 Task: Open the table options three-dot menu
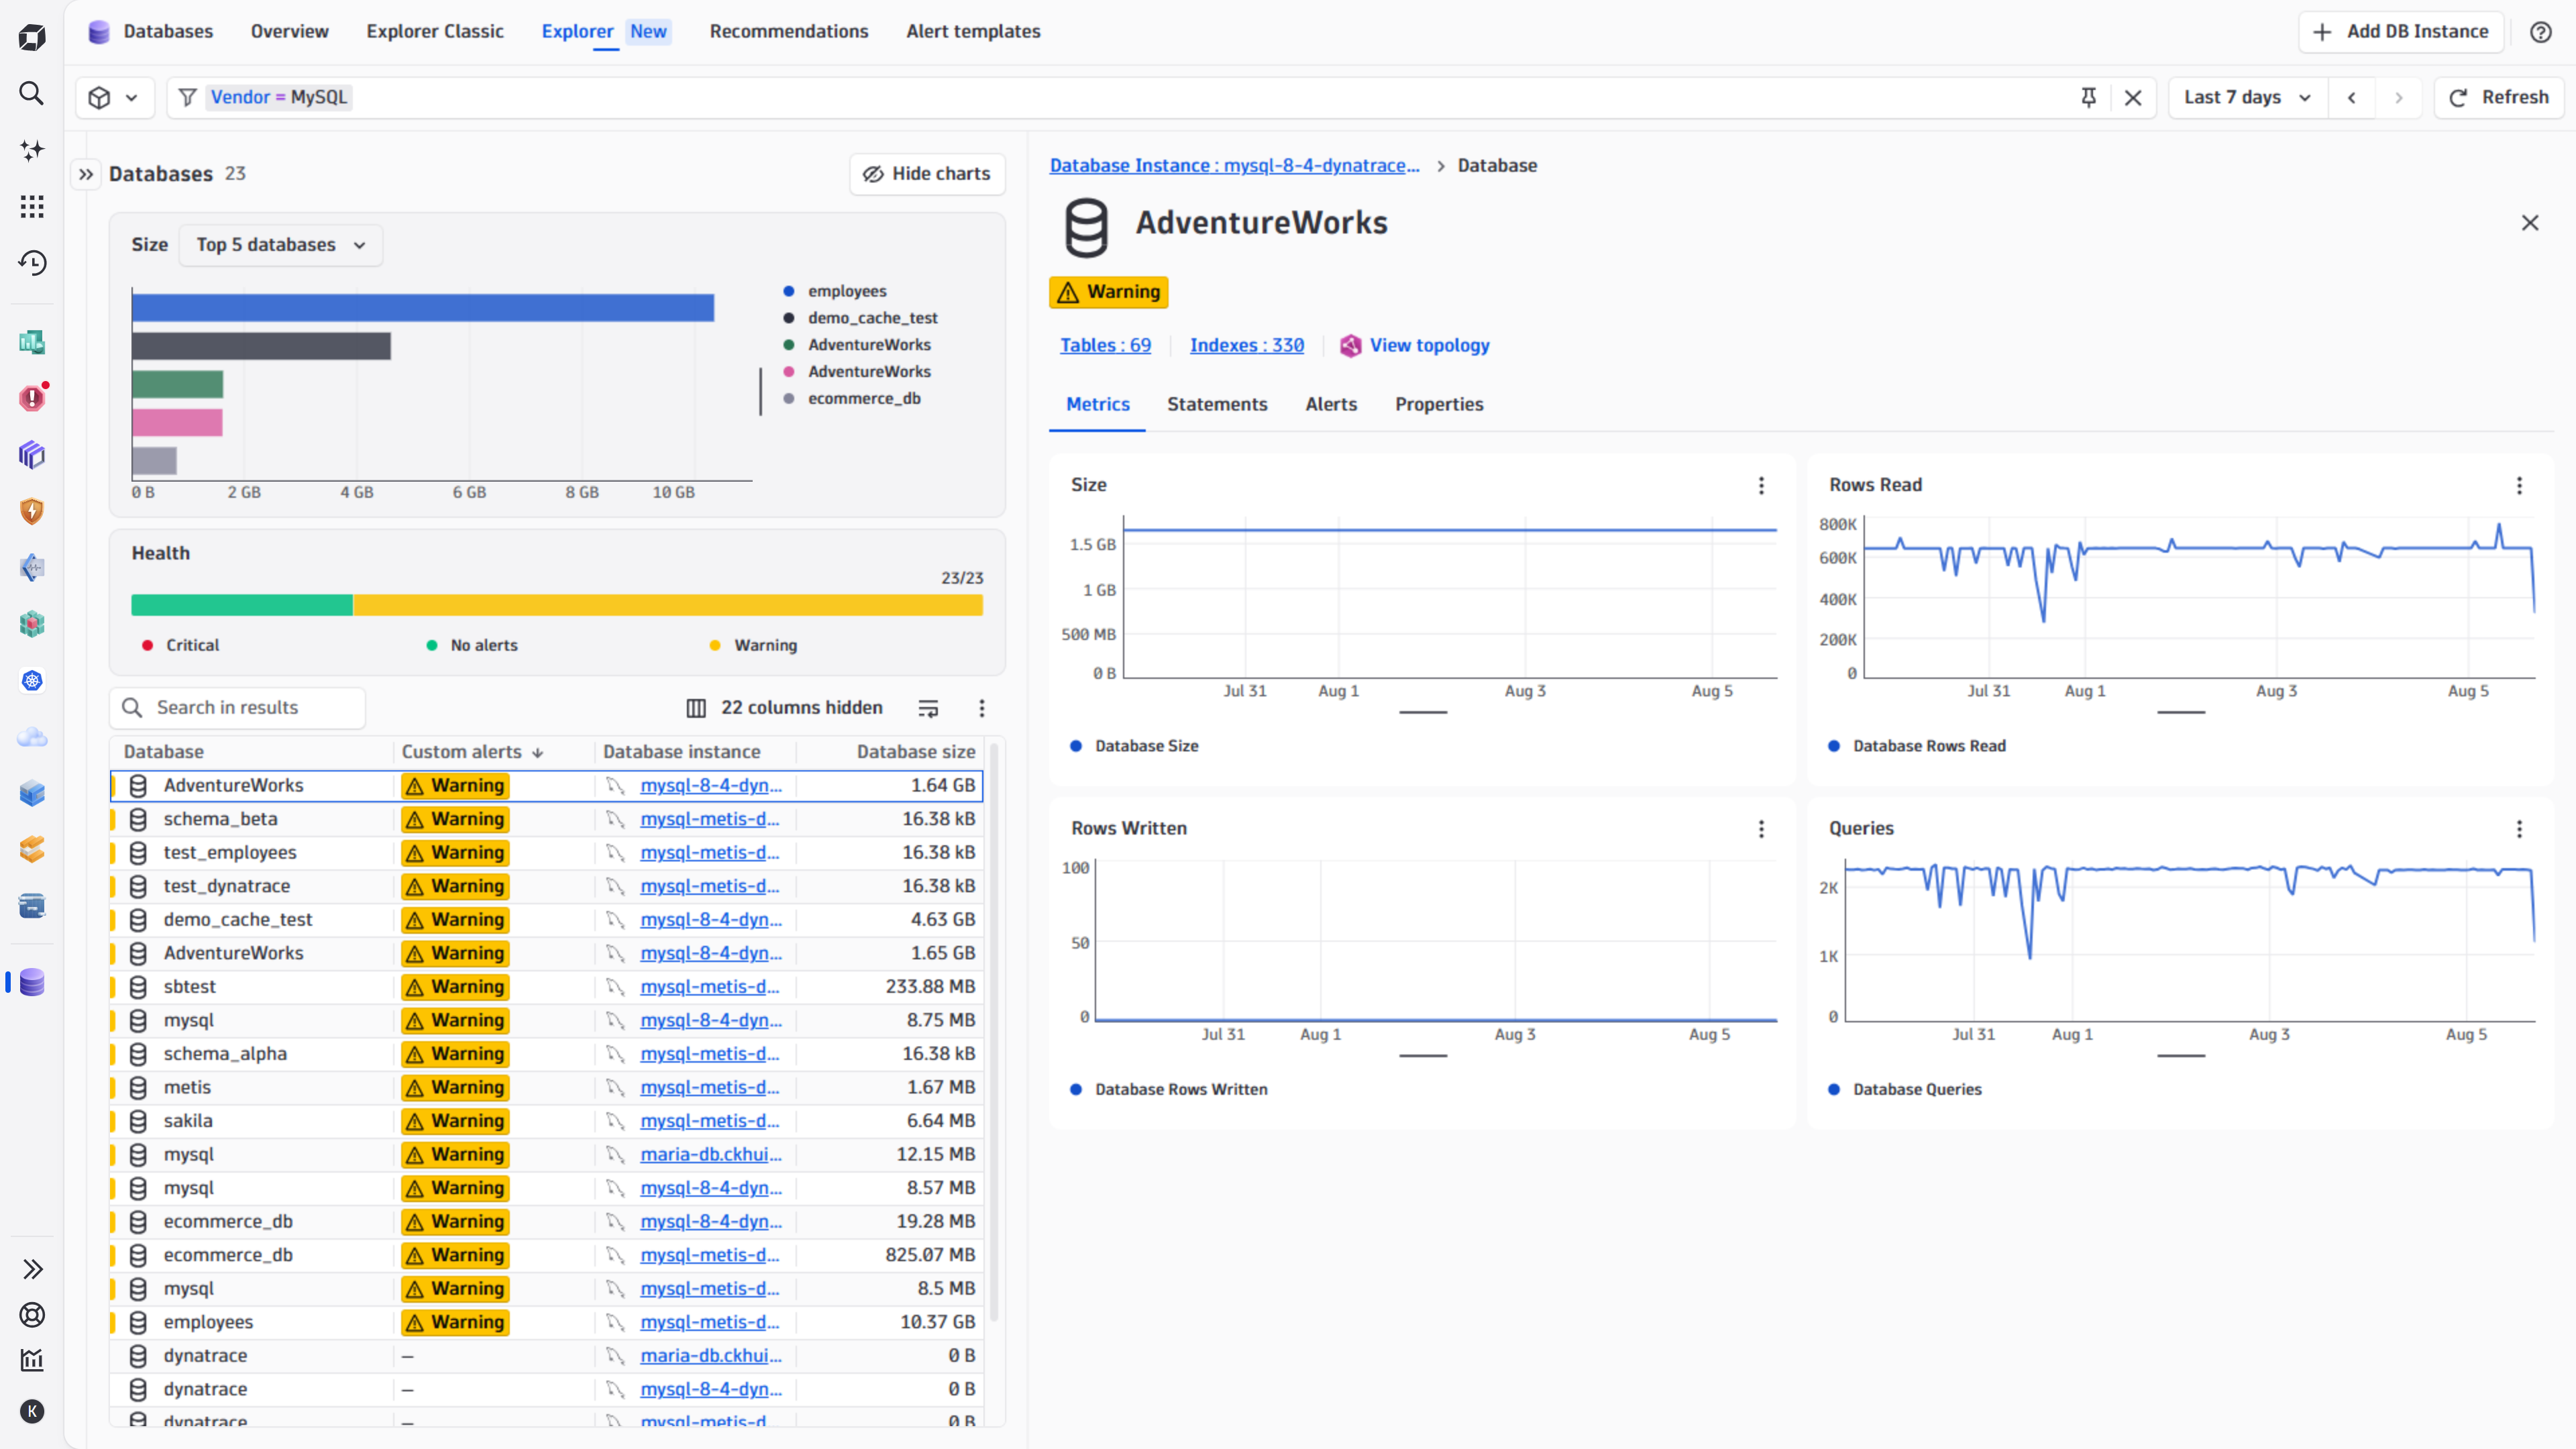[982, 708]
